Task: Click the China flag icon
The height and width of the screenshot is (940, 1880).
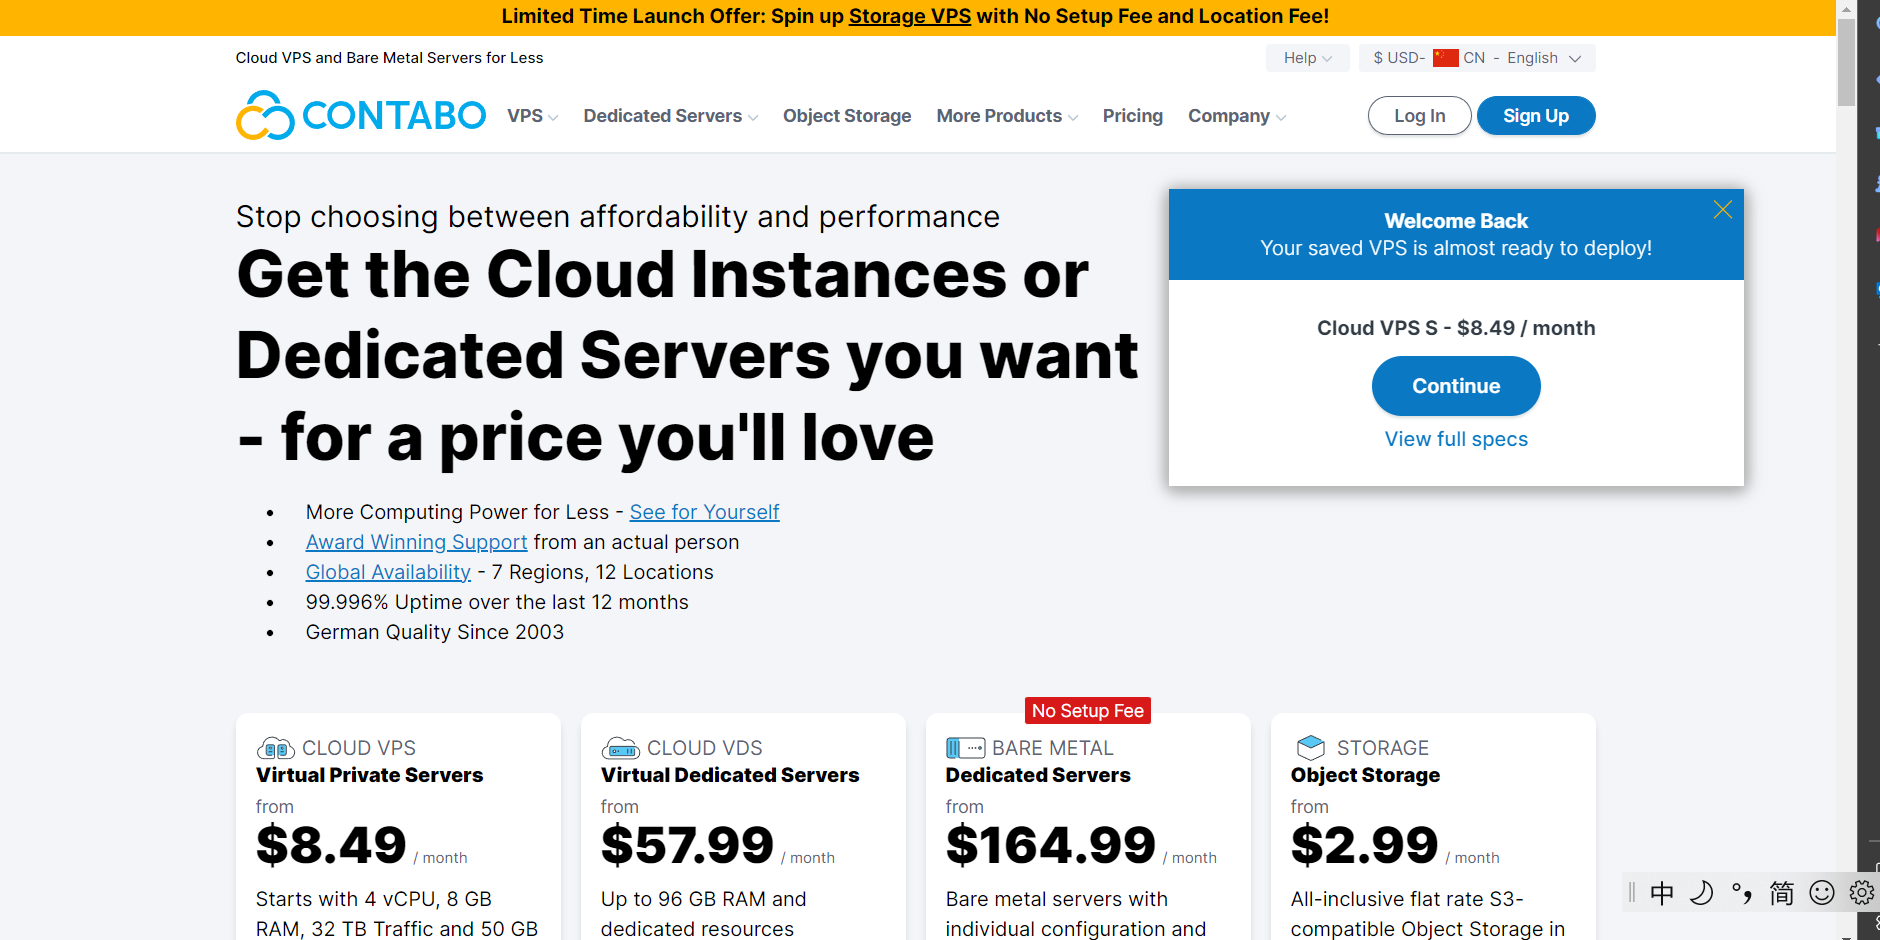Action: click(1445, 58)
